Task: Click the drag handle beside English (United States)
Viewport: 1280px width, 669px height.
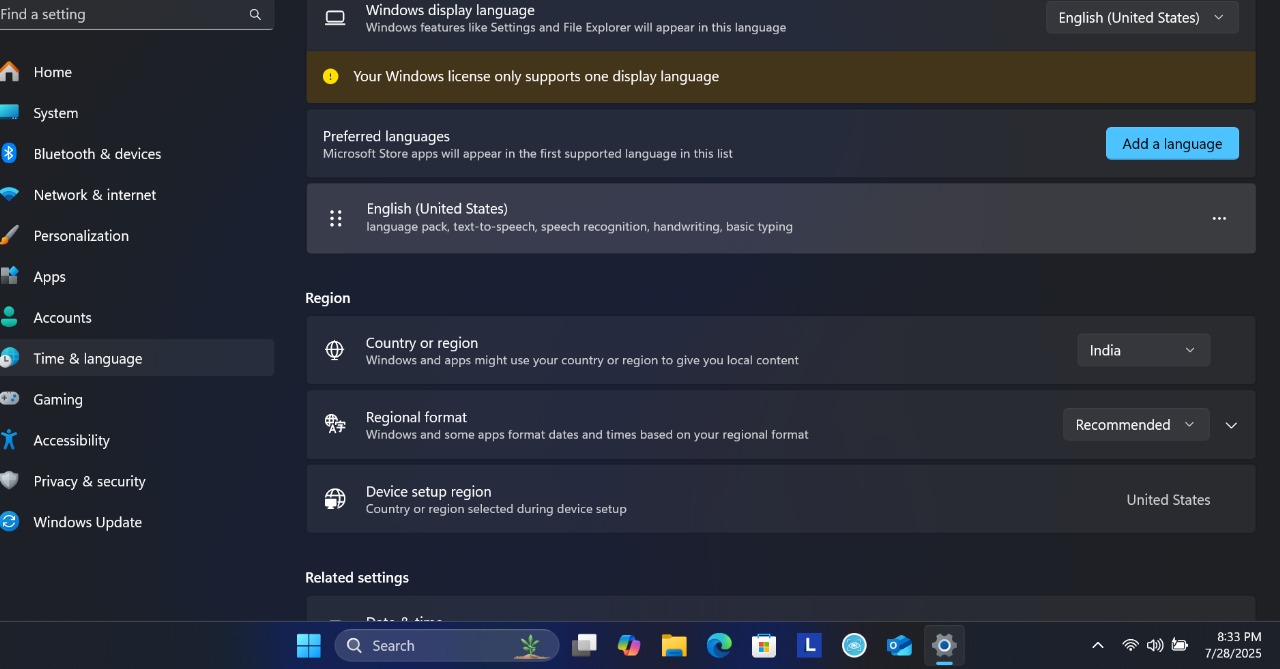Action: point(336,218)
